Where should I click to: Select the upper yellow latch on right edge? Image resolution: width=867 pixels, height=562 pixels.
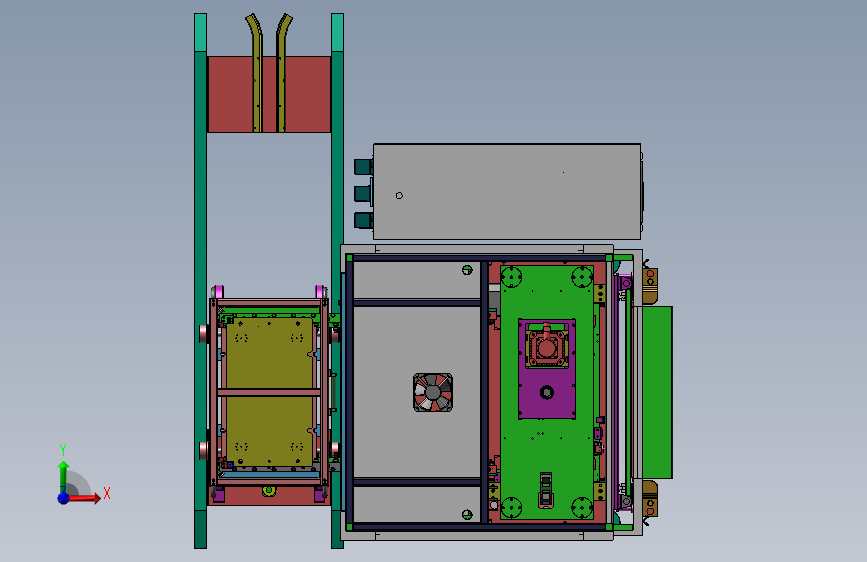coord(650,286)
